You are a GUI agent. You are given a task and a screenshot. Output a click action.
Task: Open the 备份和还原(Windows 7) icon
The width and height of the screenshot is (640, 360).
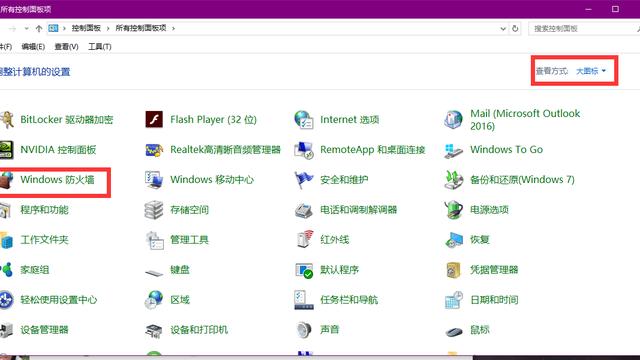(453, 180)
